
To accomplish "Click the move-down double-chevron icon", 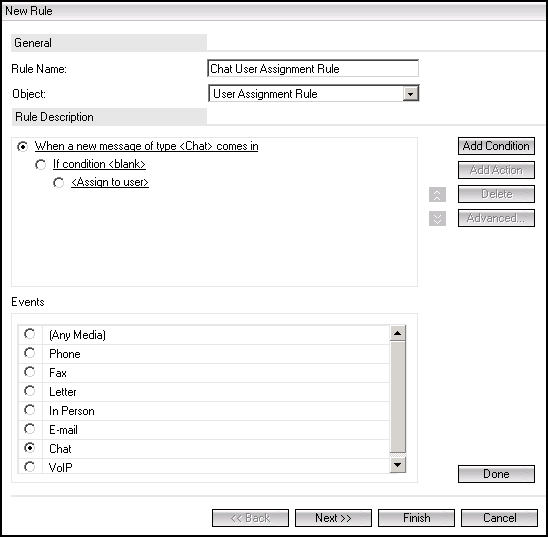I will point(437,219).
